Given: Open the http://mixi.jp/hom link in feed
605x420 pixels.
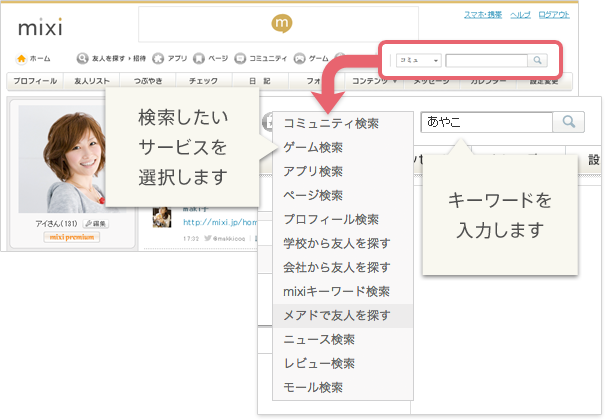Looking at the screenshot, I should tap(220, 222).
